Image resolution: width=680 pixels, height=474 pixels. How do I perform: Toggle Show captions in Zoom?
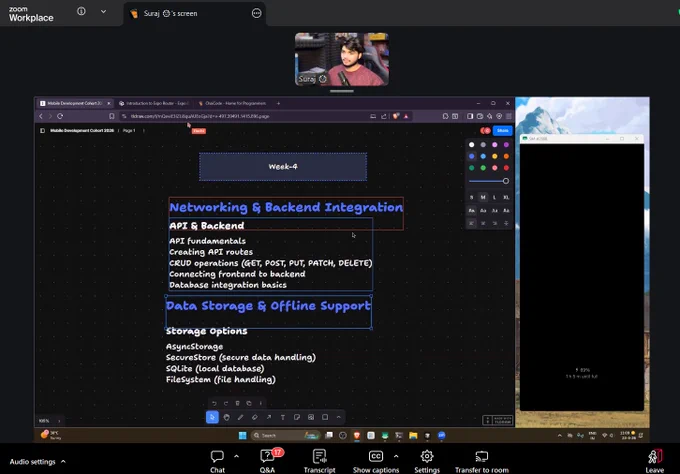tap(376, 461)
